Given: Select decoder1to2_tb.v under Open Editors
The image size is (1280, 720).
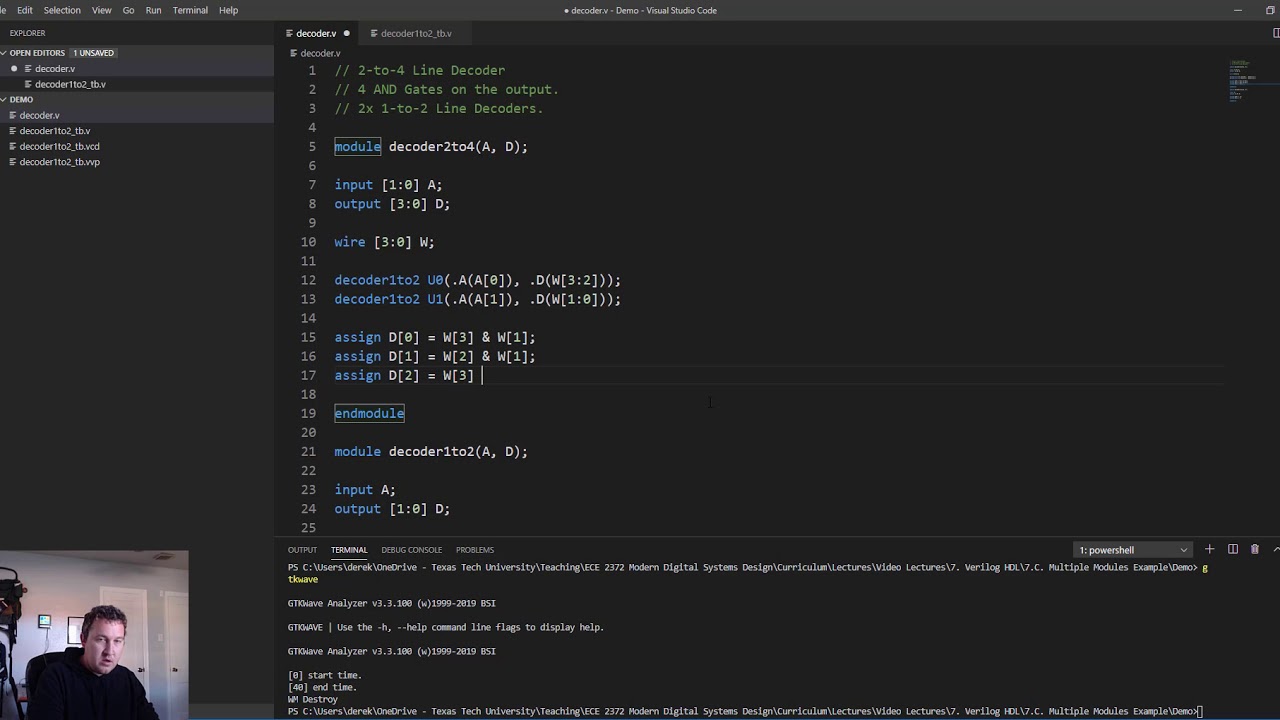Looking at the screenshot, I should coord(70,84).
